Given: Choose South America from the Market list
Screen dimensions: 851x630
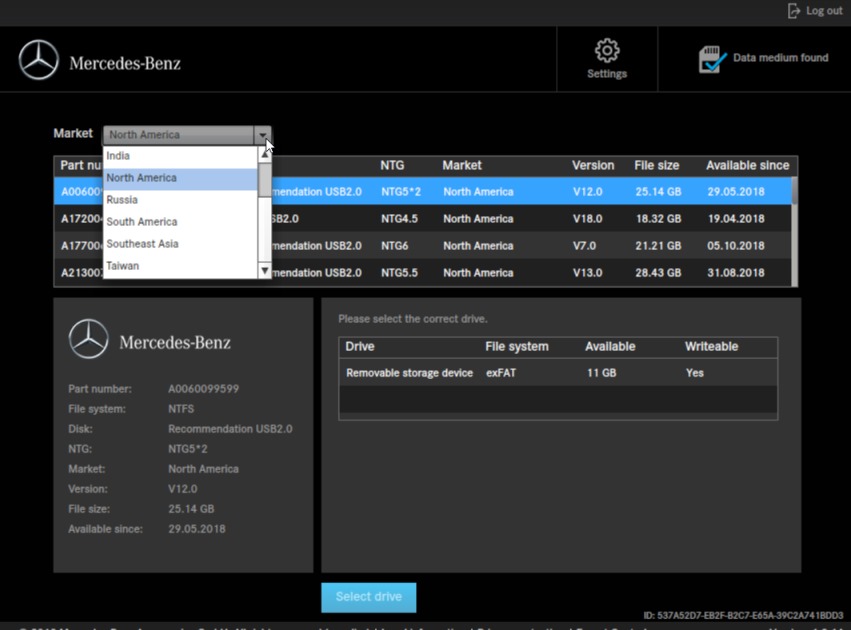Looking at the screenshot, I should tap(180, 222).
